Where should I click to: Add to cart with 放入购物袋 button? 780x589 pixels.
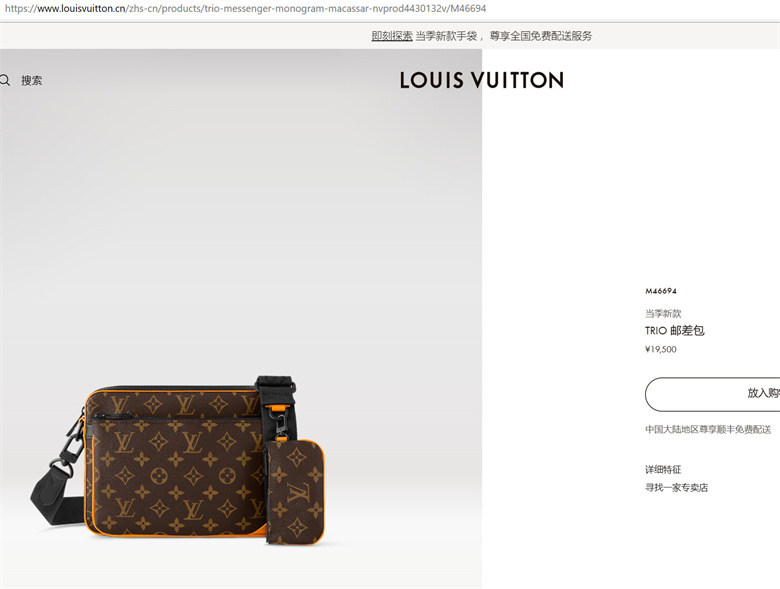(x=712, y=394)
